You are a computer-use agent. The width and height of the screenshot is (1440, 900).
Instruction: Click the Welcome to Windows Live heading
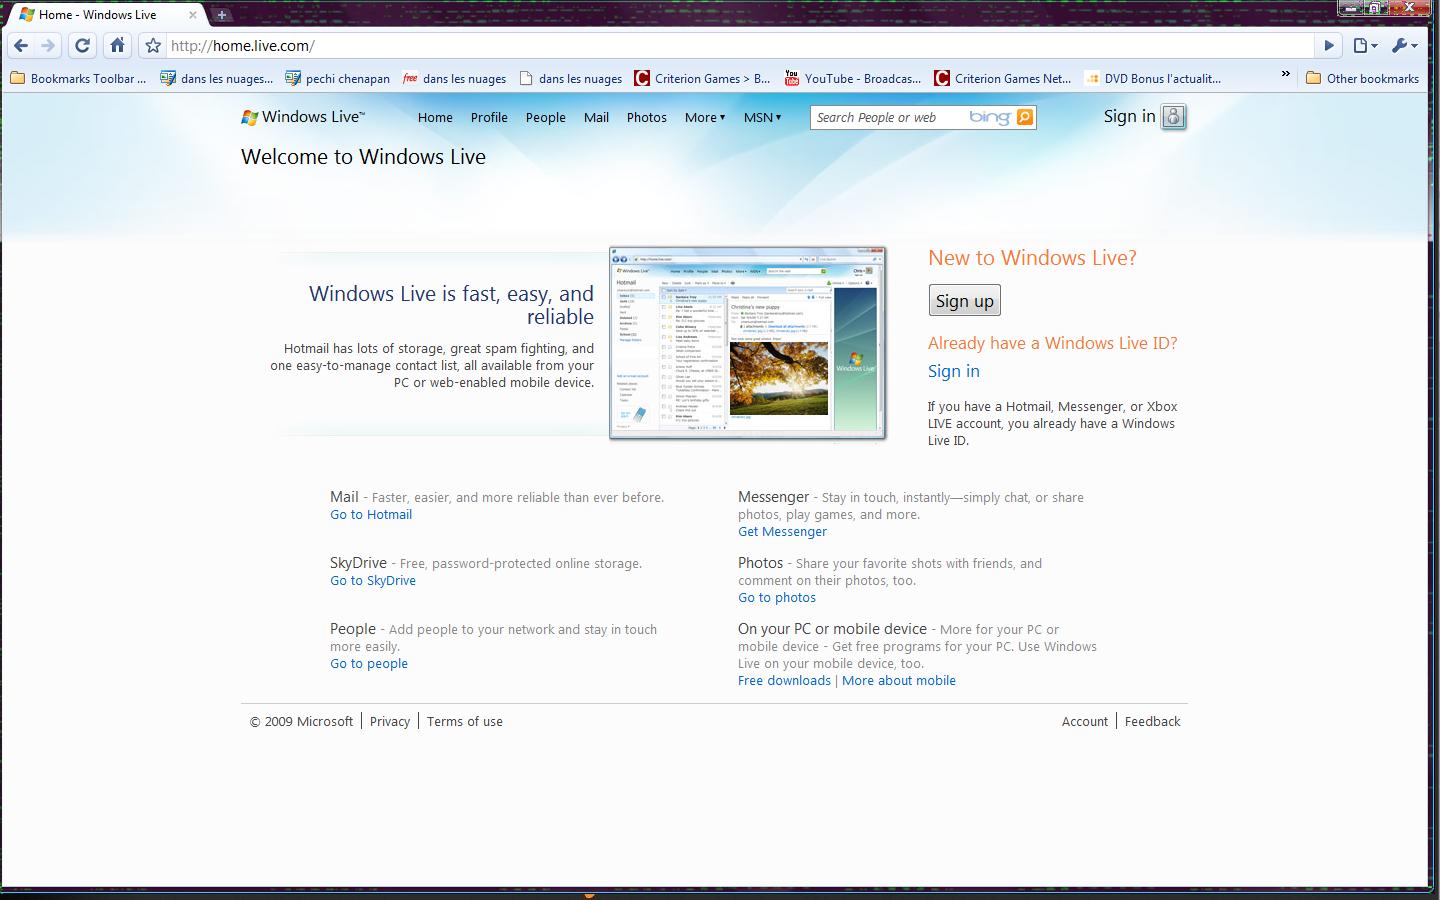[x=363, y=157]
